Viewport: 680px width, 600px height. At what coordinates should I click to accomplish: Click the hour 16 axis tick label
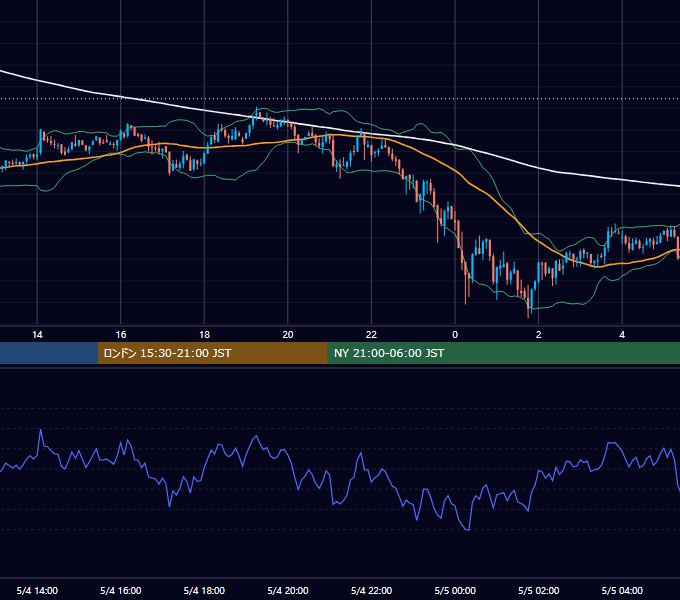pos(121,335)
